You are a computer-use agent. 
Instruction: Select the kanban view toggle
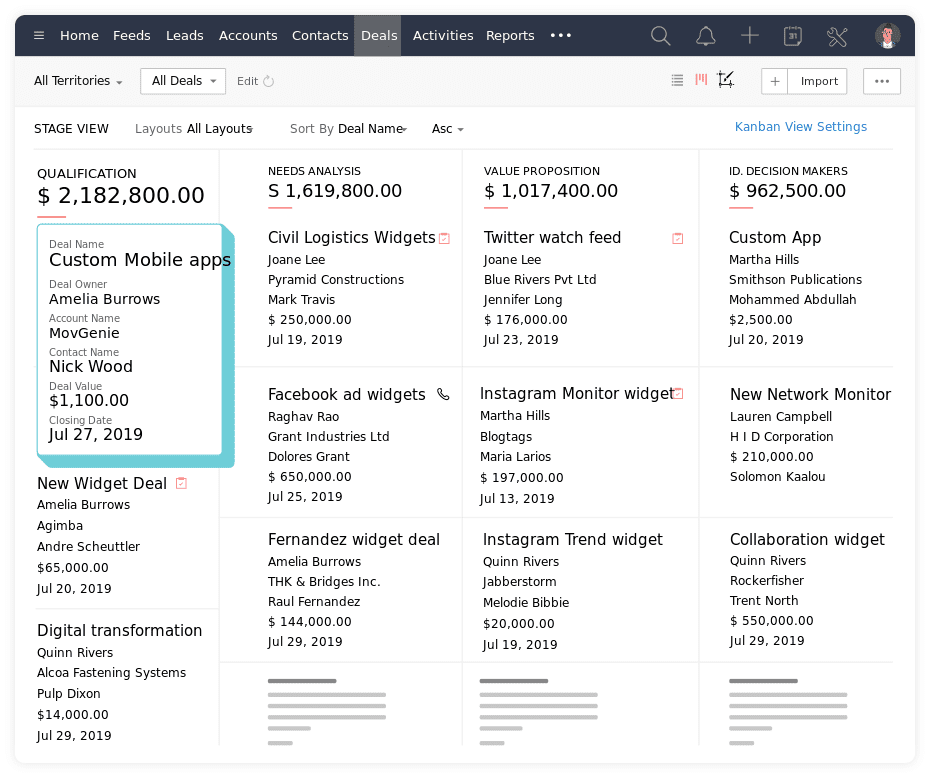[x=701, y=81]
